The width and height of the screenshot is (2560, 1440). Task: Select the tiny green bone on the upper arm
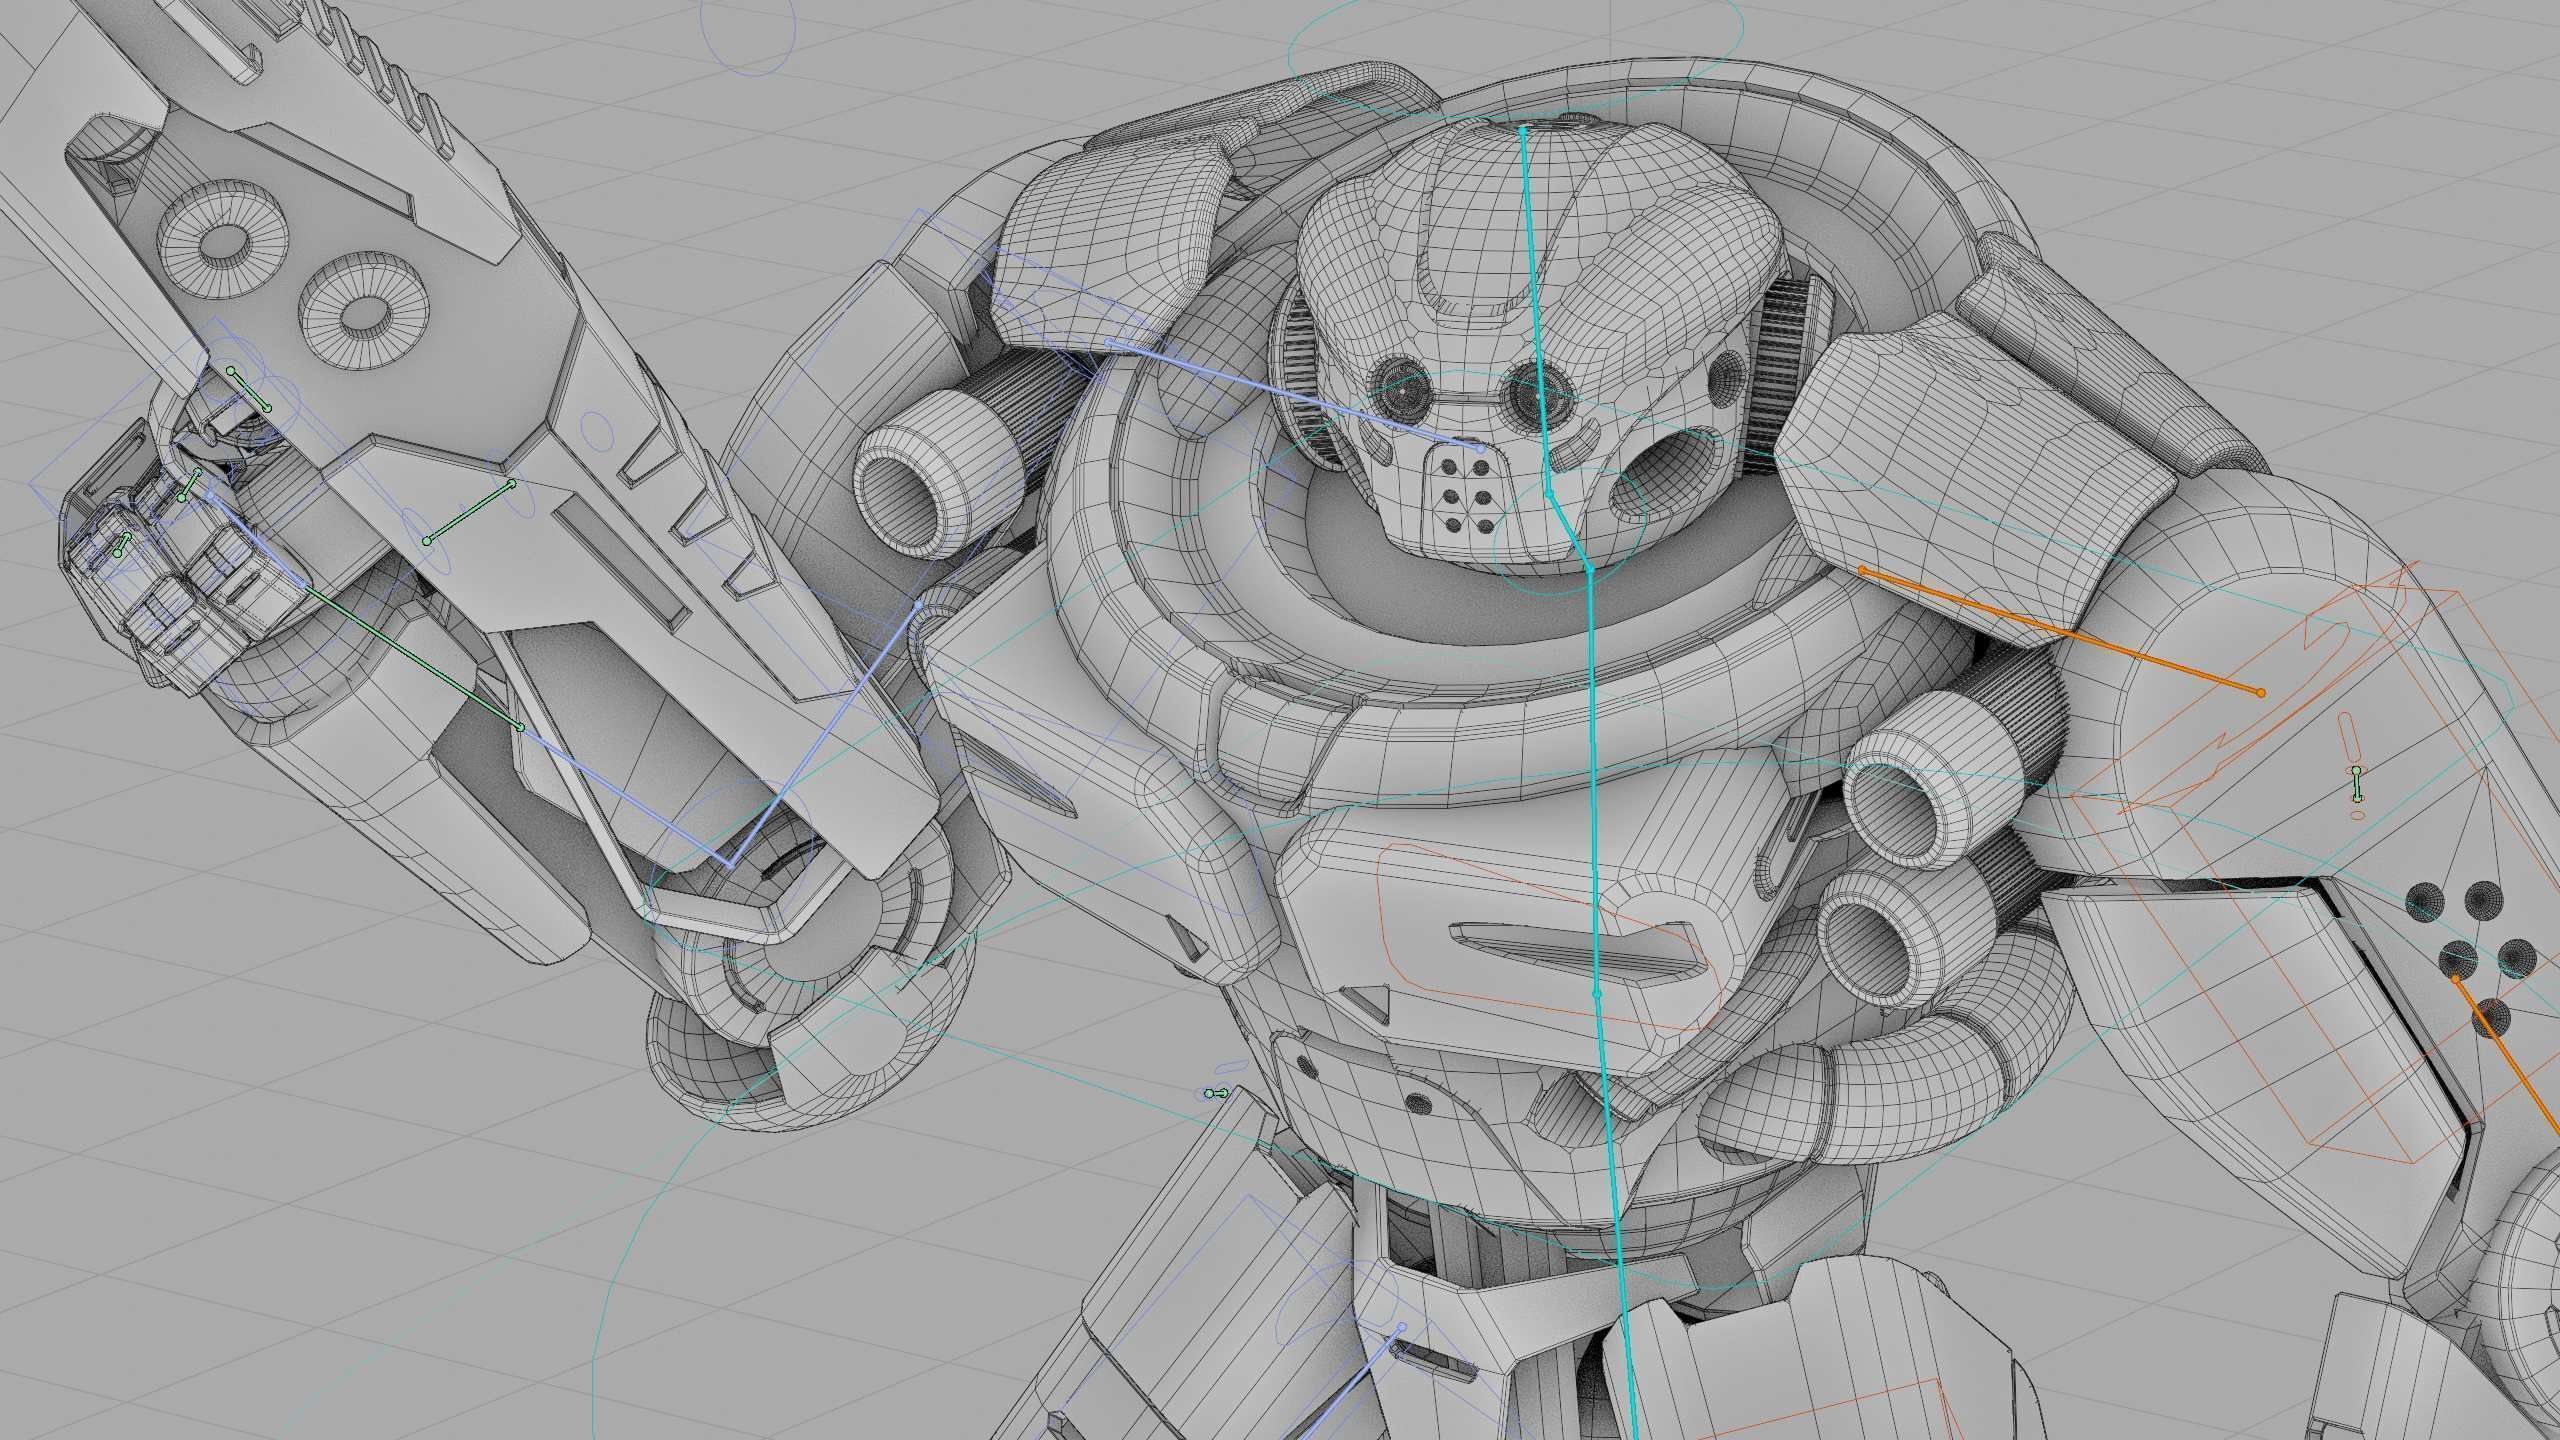(x=2357, y=784)
